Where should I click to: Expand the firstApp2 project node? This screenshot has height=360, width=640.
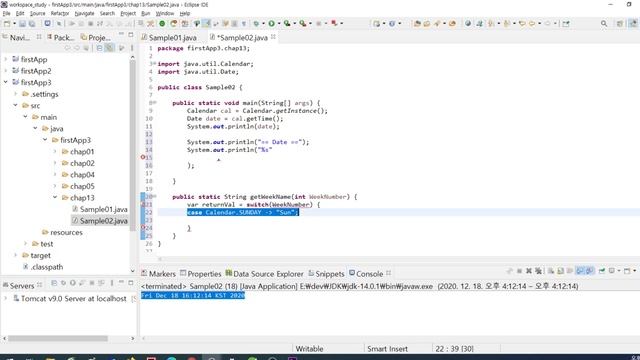tap(5, 71)
